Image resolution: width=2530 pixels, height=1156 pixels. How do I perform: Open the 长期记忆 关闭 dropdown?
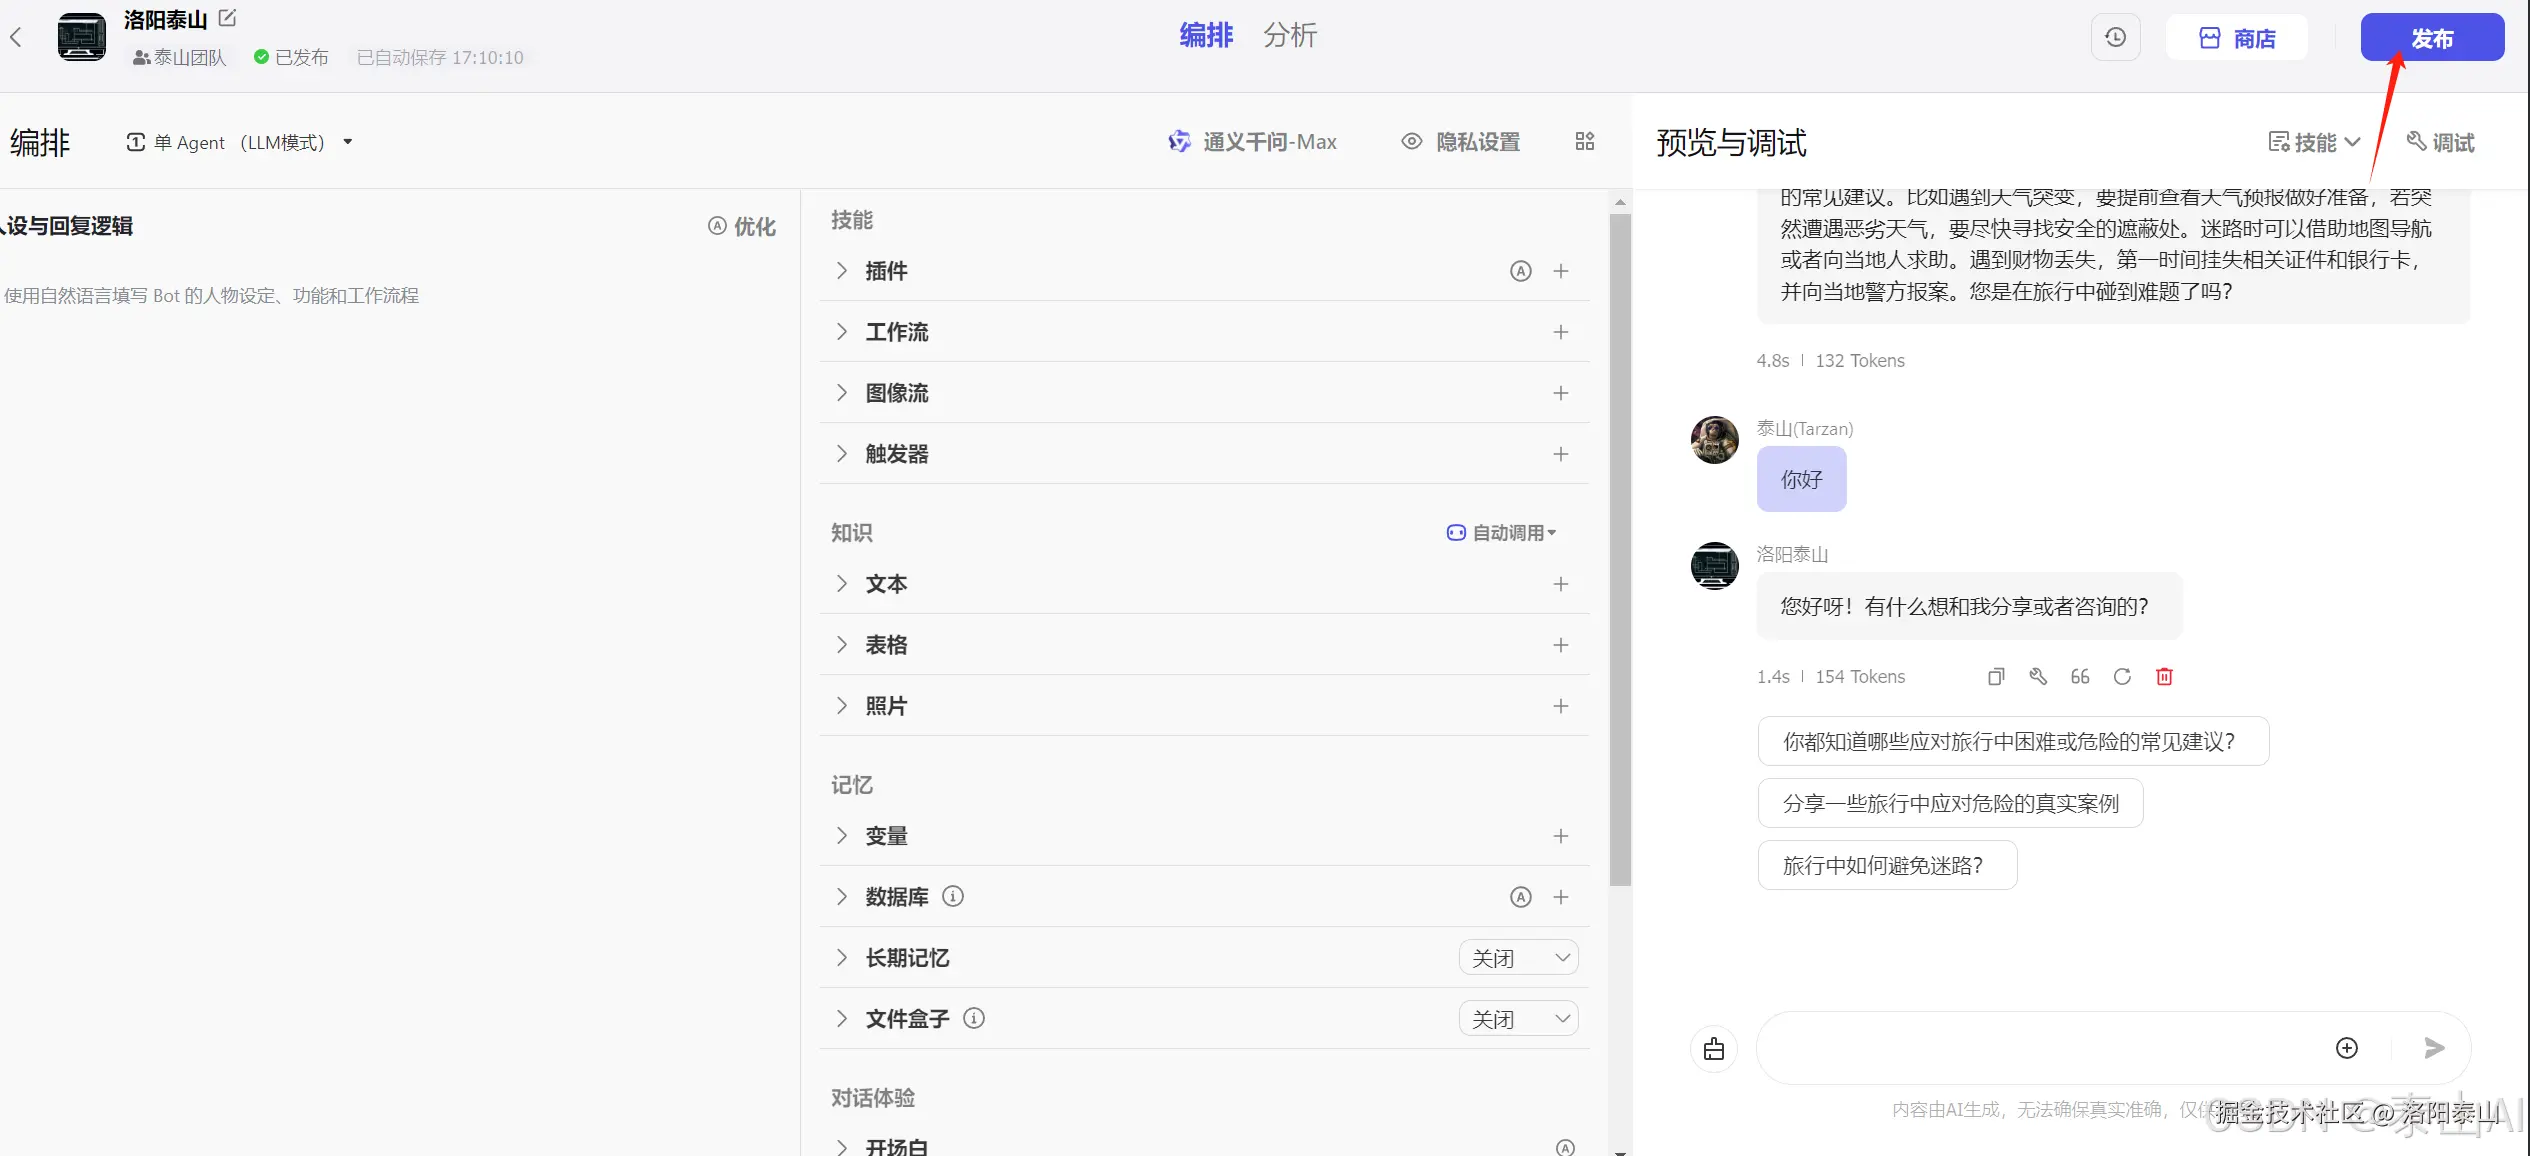[1518, 957]
